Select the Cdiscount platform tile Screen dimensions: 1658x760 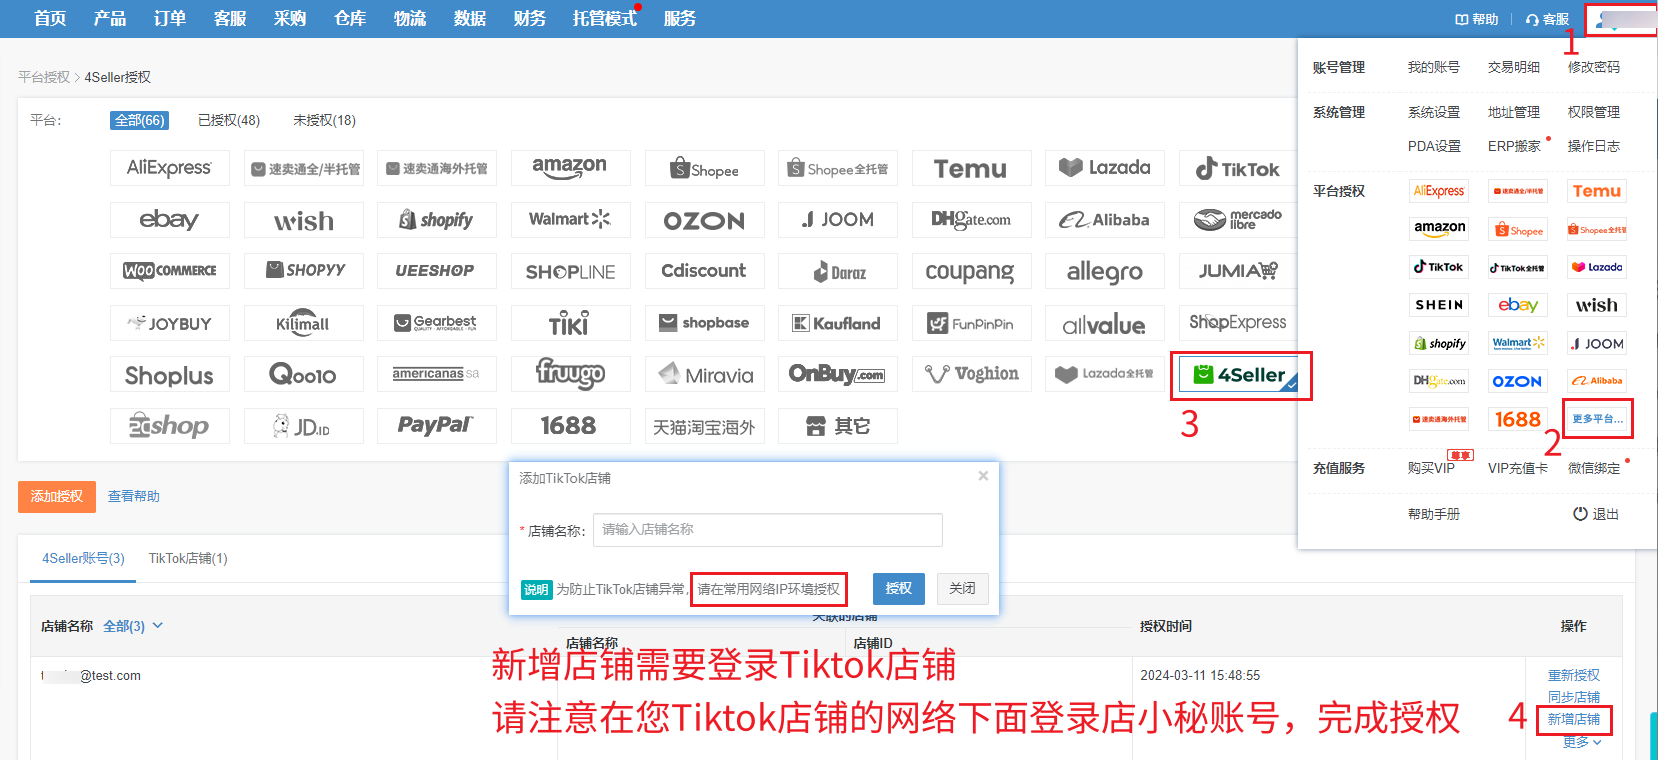[704, 271]
